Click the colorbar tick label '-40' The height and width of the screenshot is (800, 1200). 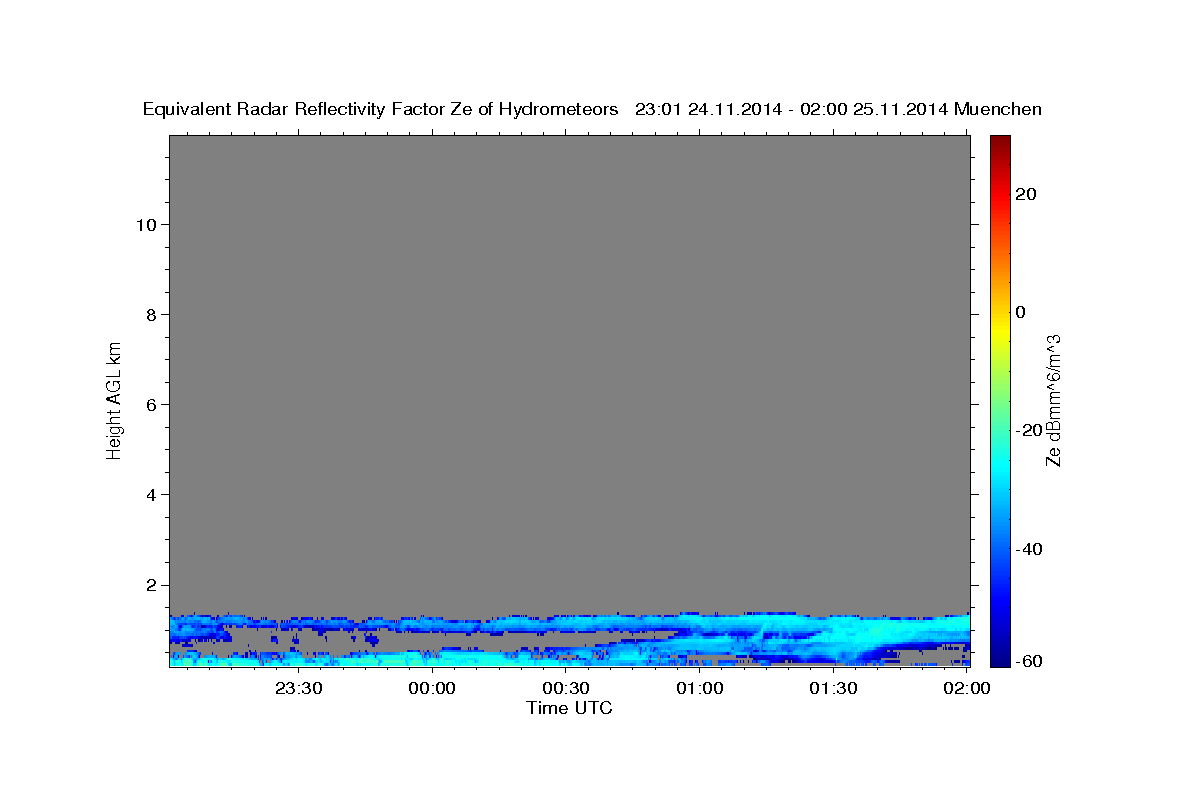click(1029, 548)
